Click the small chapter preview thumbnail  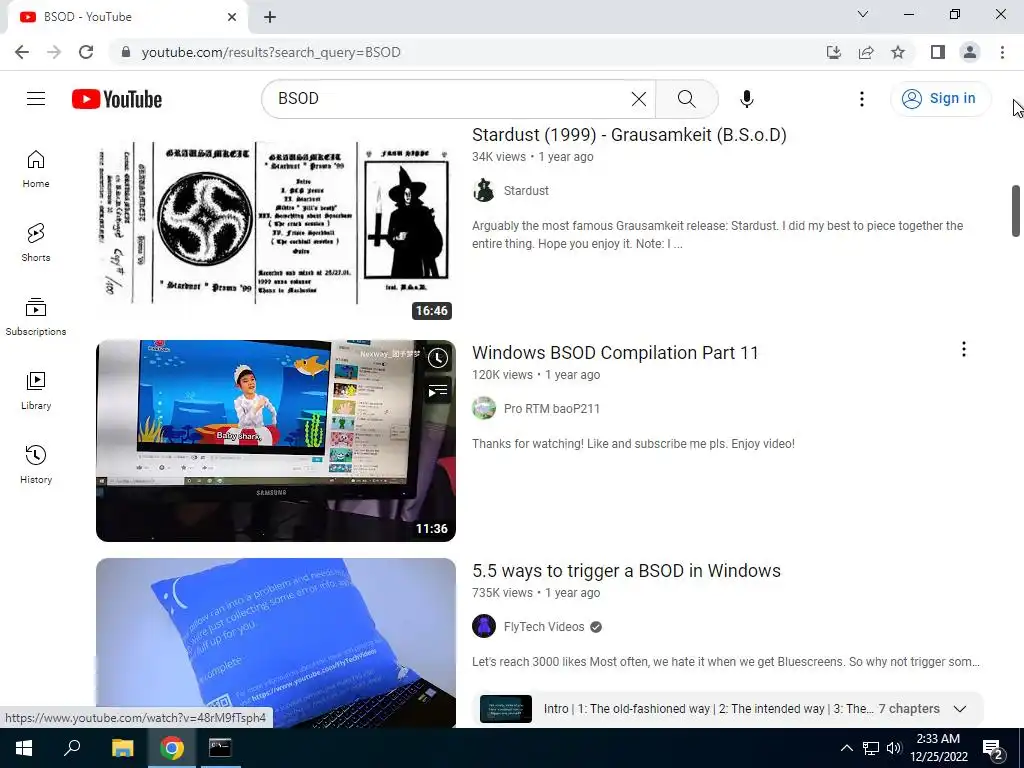(505, 709)
